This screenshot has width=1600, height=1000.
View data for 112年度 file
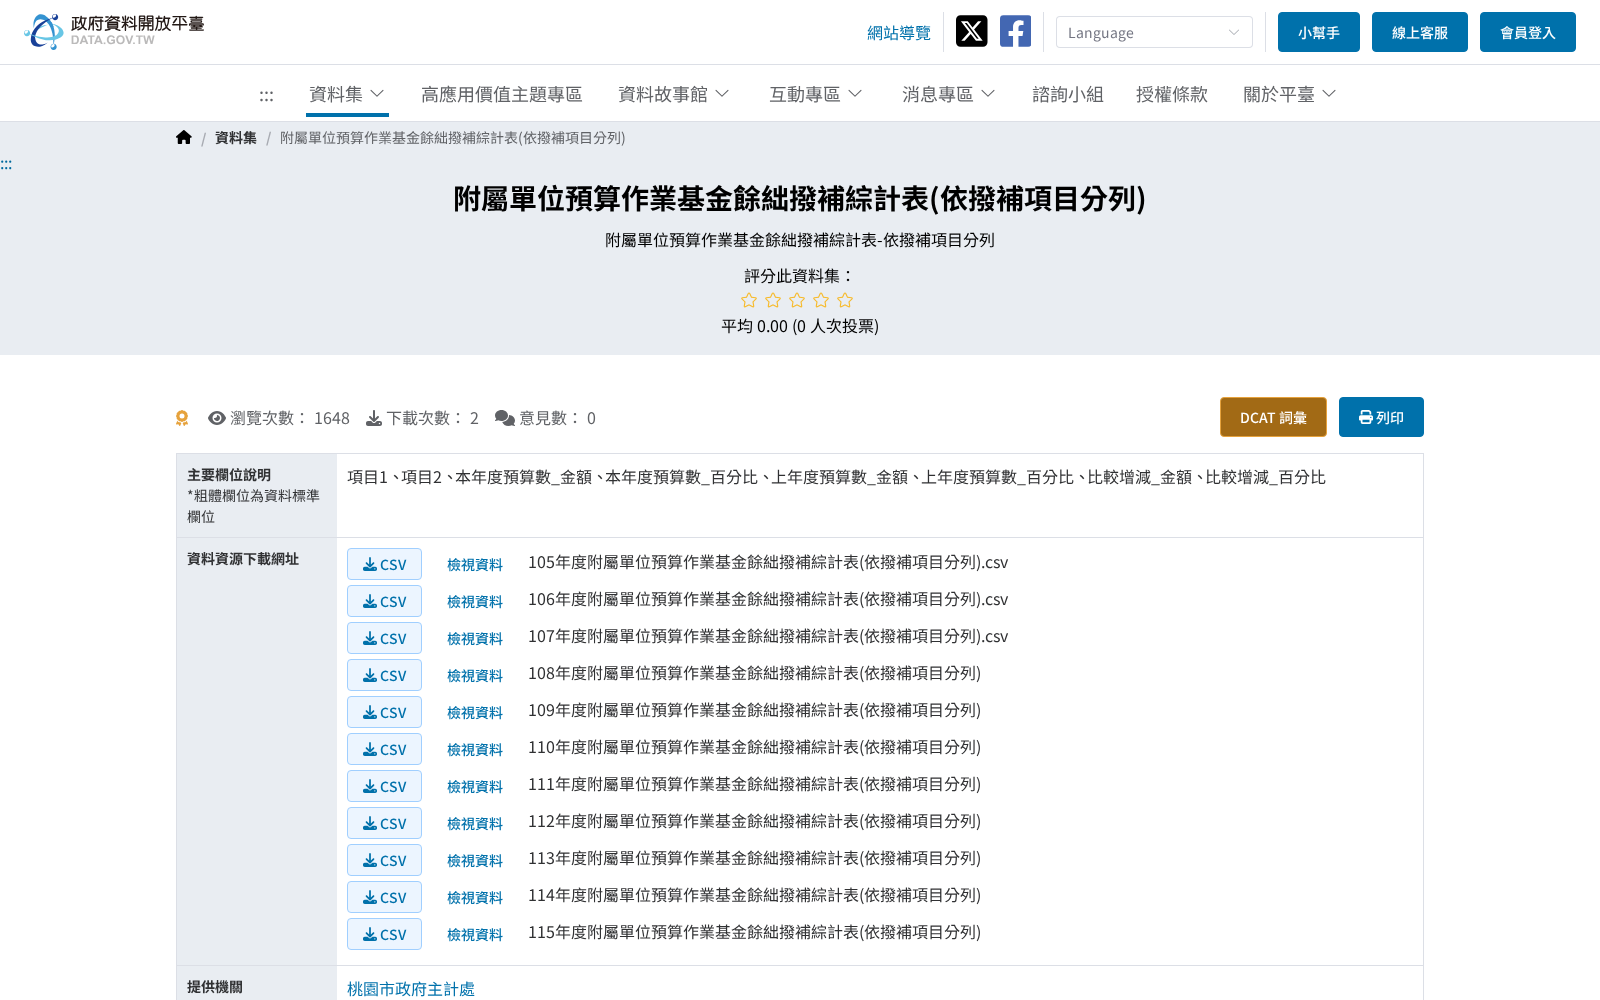[x=475, y=824]
